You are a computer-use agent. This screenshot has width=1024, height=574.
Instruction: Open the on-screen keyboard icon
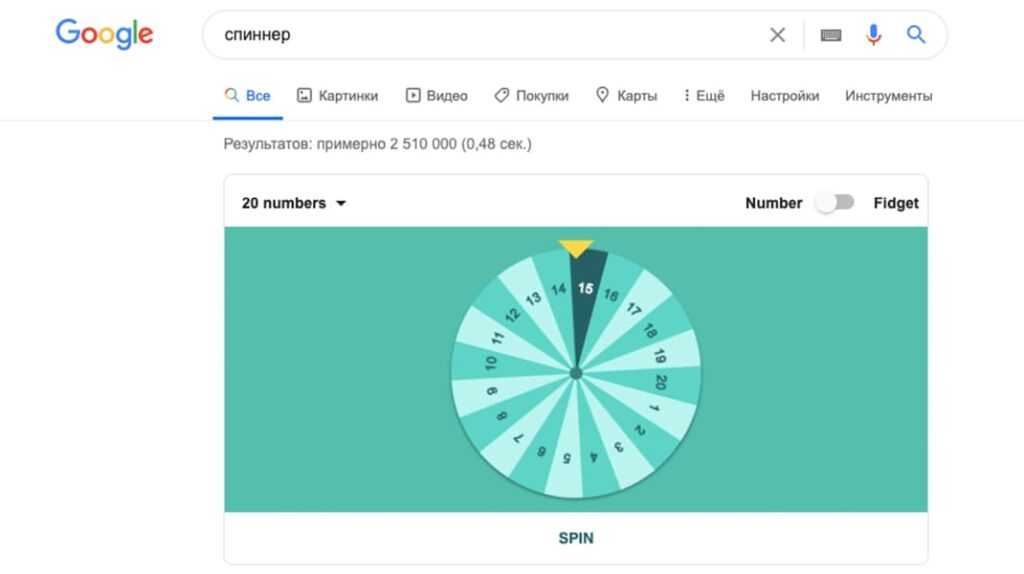[x=830, y=35]
